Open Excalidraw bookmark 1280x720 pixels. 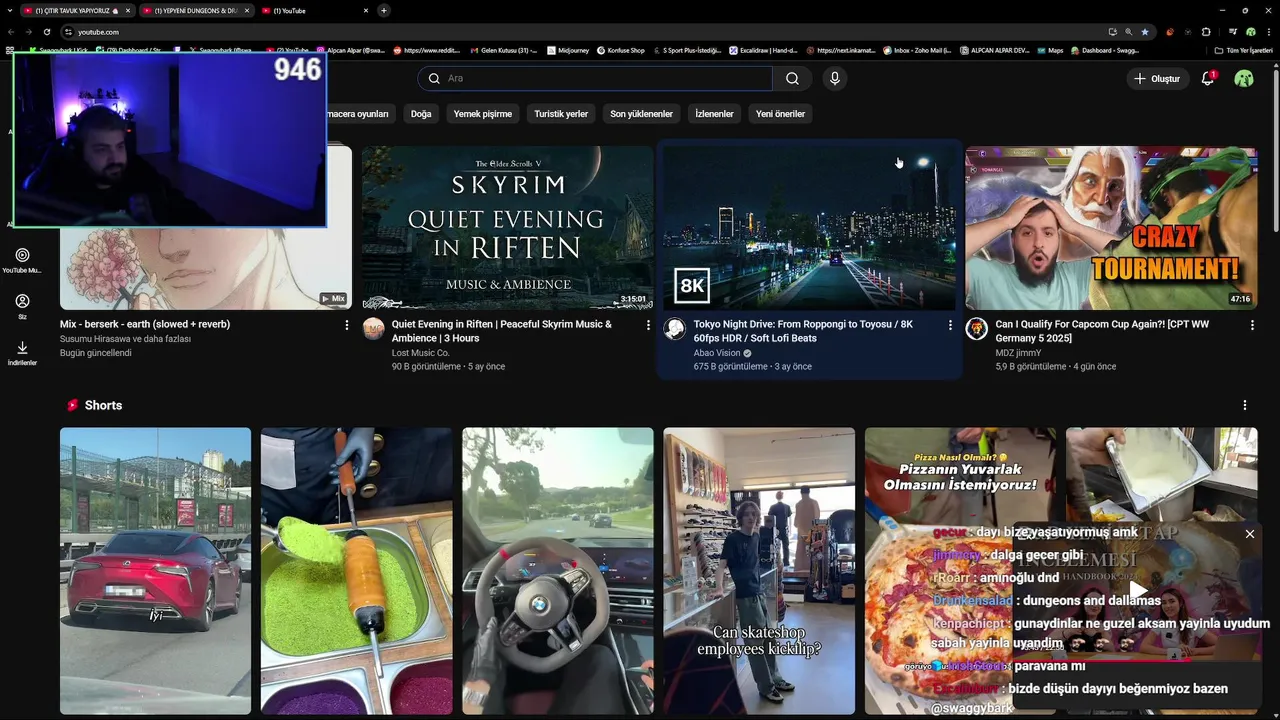762,50
